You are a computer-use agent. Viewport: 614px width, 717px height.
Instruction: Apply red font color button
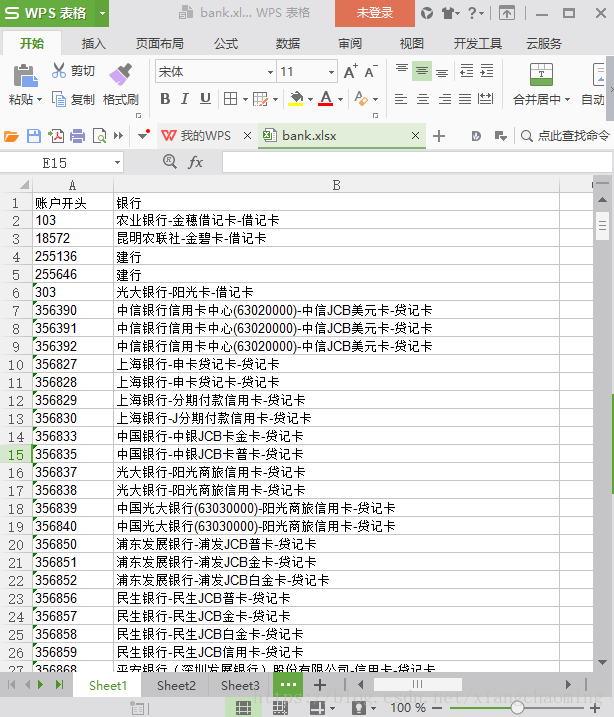(x=326, y=99)
